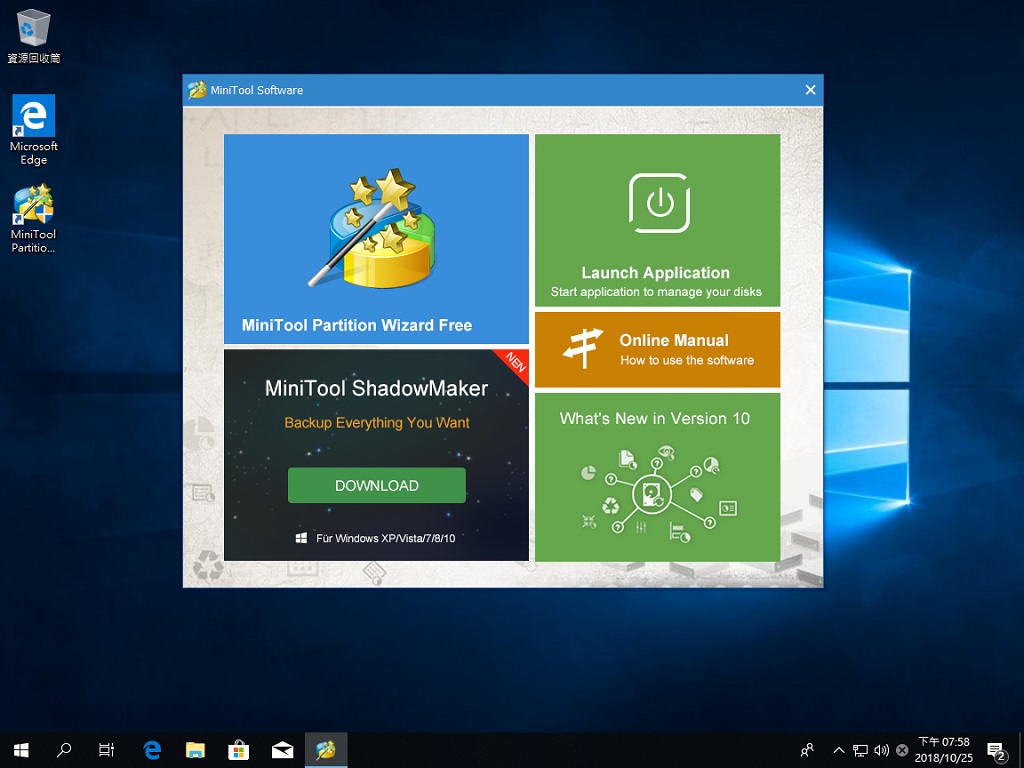Open Task View on the taskbar

[106, 750]
